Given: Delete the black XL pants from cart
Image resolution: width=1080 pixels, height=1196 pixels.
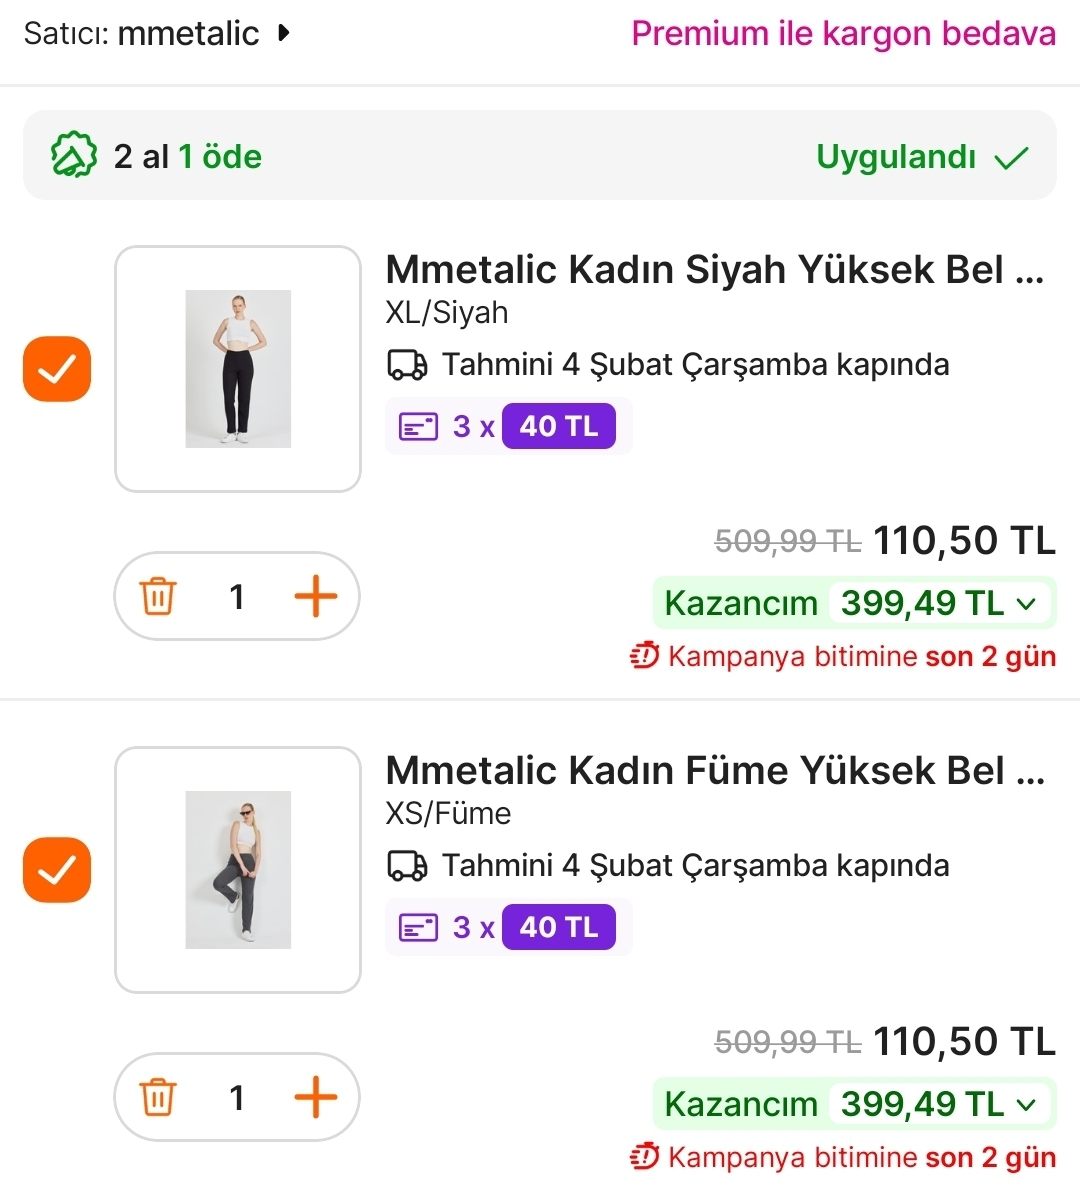Looking at the screenshot, I should coord(158,597).
